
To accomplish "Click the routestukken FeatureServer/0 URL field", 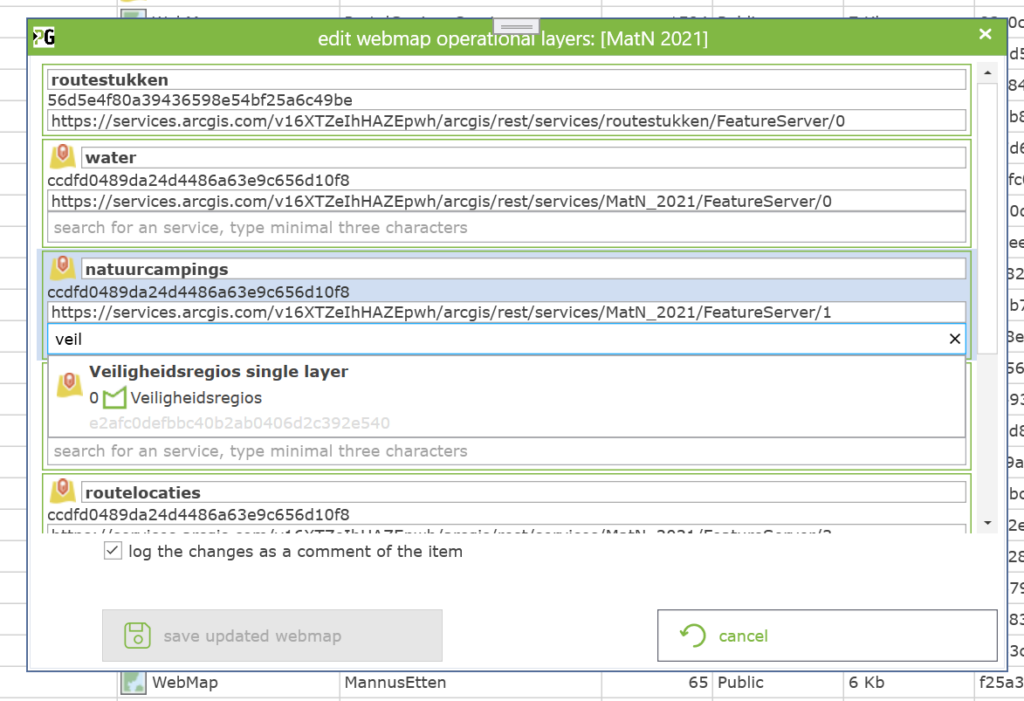I will tap(507, 121).
